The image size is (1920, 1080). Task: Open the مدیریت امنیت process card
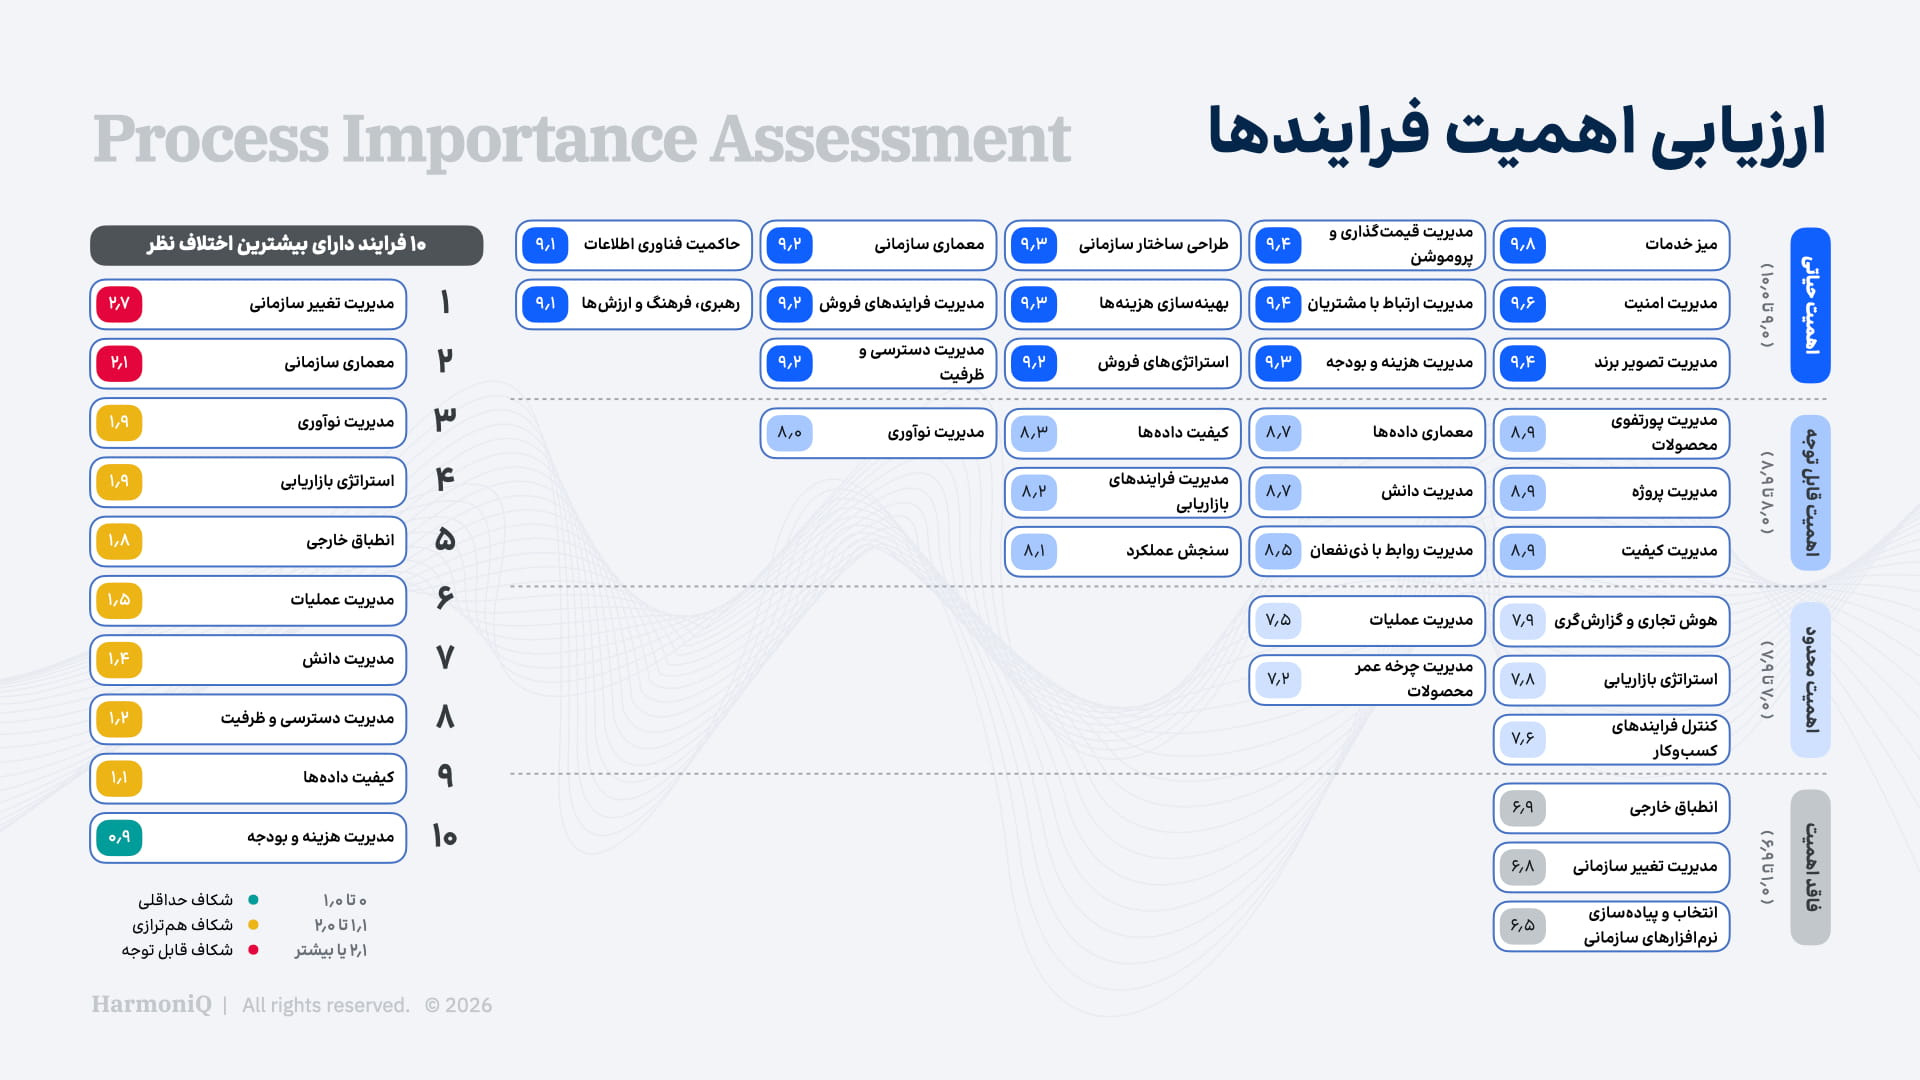point(1611,304)
